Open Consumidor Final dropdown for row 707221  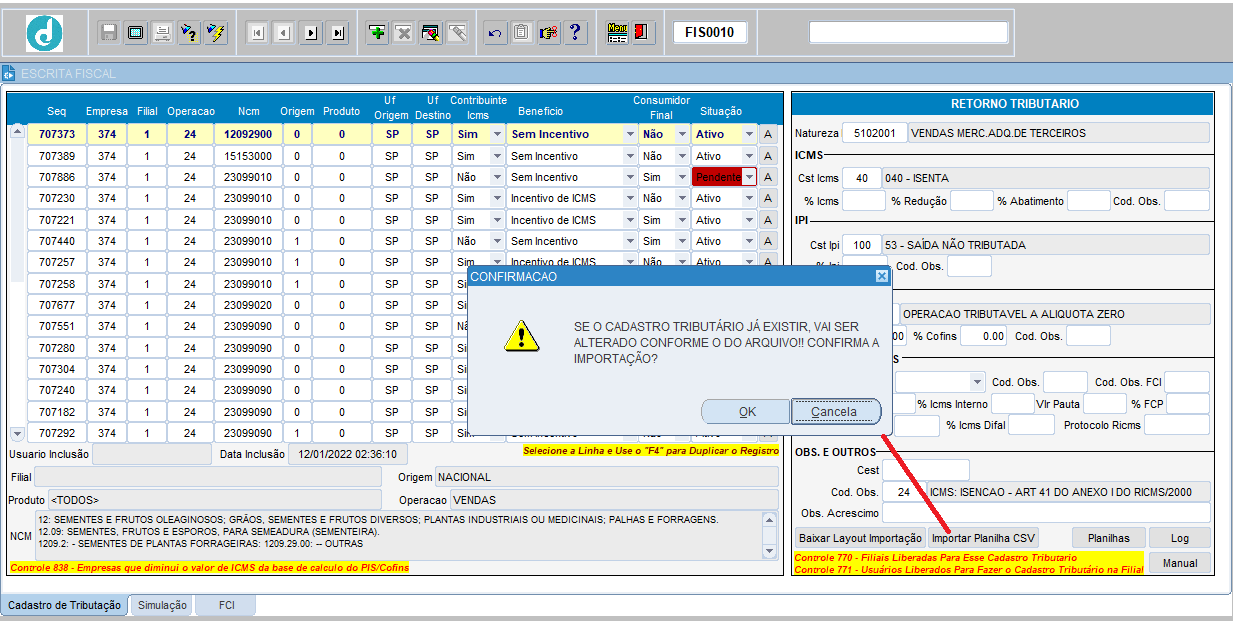point(683,220)
